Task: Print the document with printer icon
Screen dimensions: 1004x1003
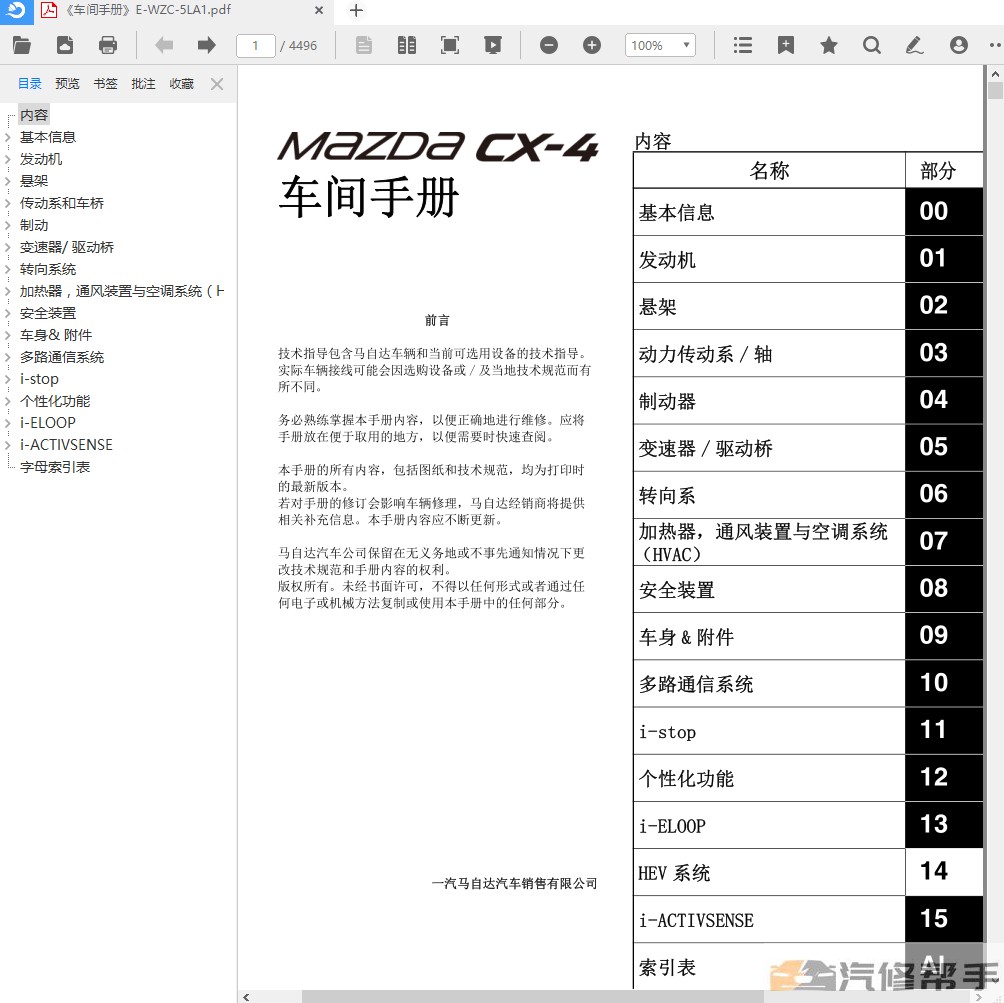Action: coord(108,45)
